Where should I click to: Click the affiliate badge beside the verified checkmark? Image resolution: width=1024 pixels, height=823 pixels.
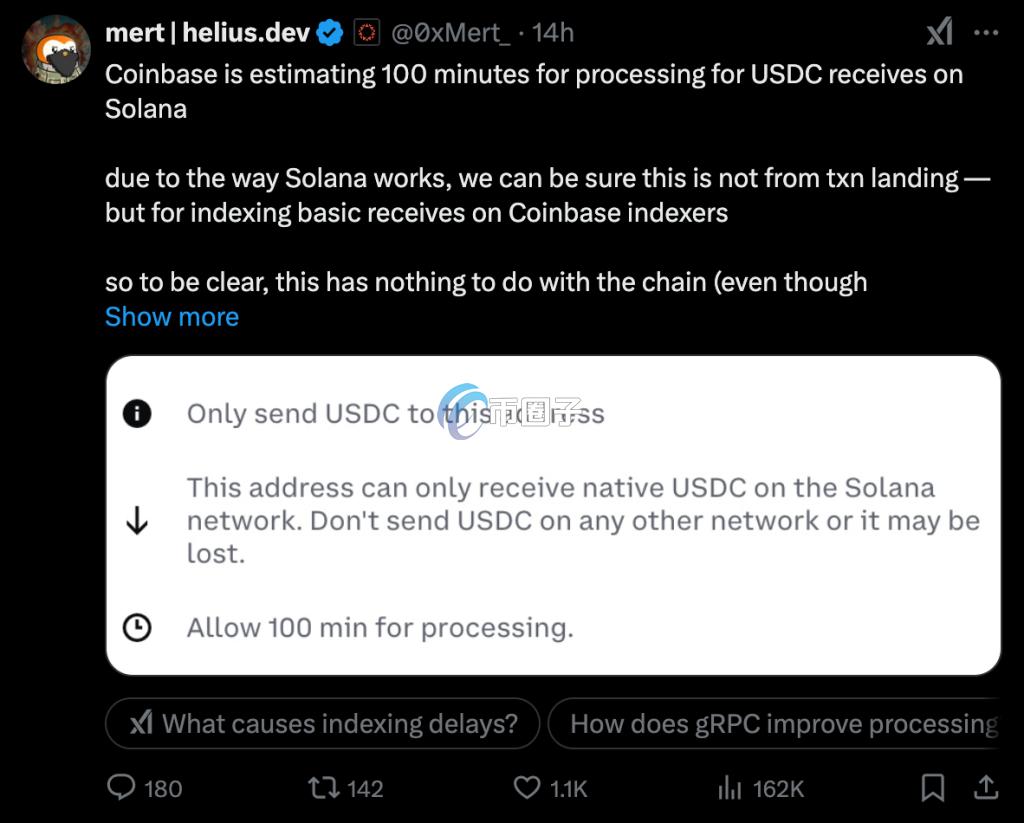(x=366, y=33)
